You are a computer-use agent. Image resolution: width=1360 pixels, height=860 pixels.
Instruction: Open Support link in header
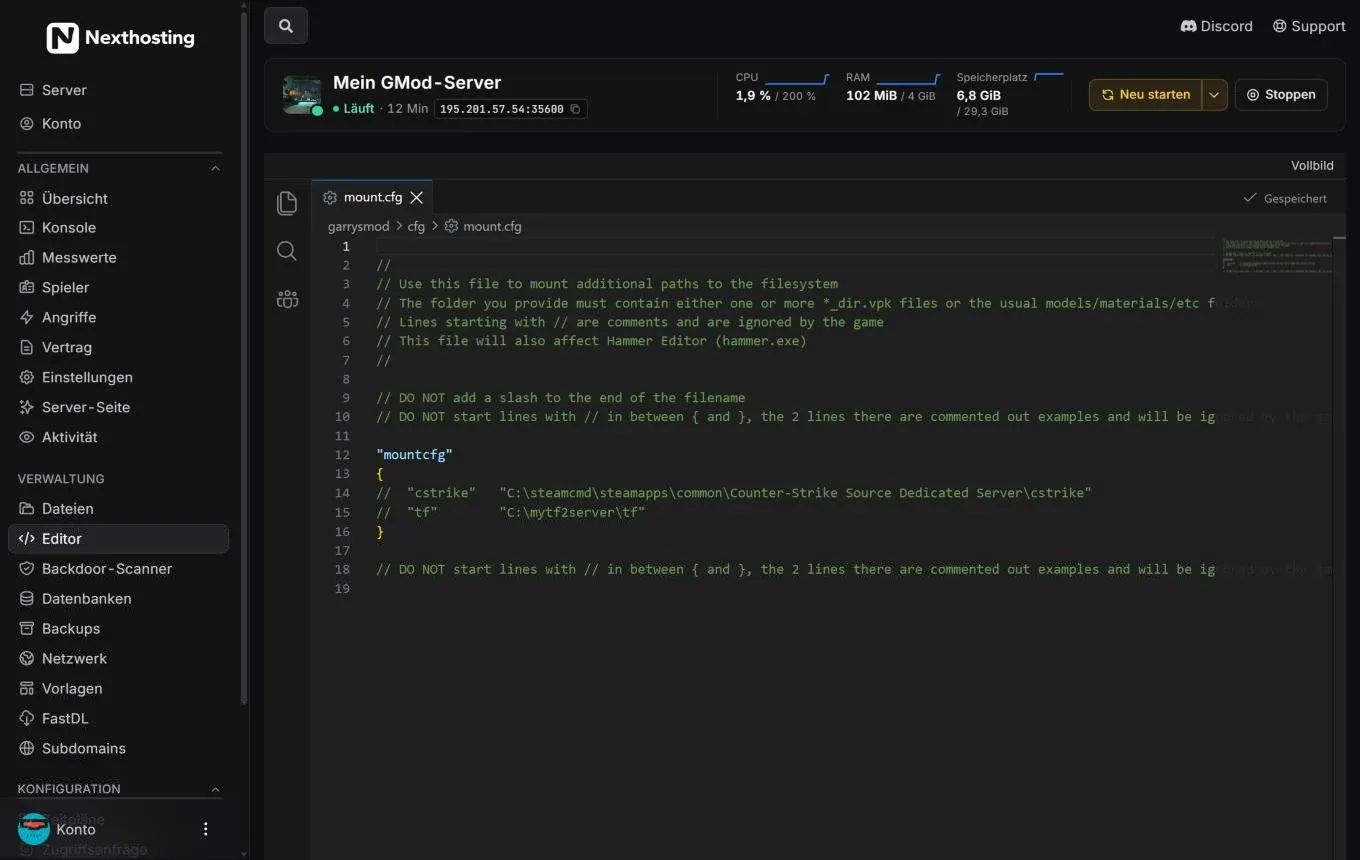coord(1309,26)
